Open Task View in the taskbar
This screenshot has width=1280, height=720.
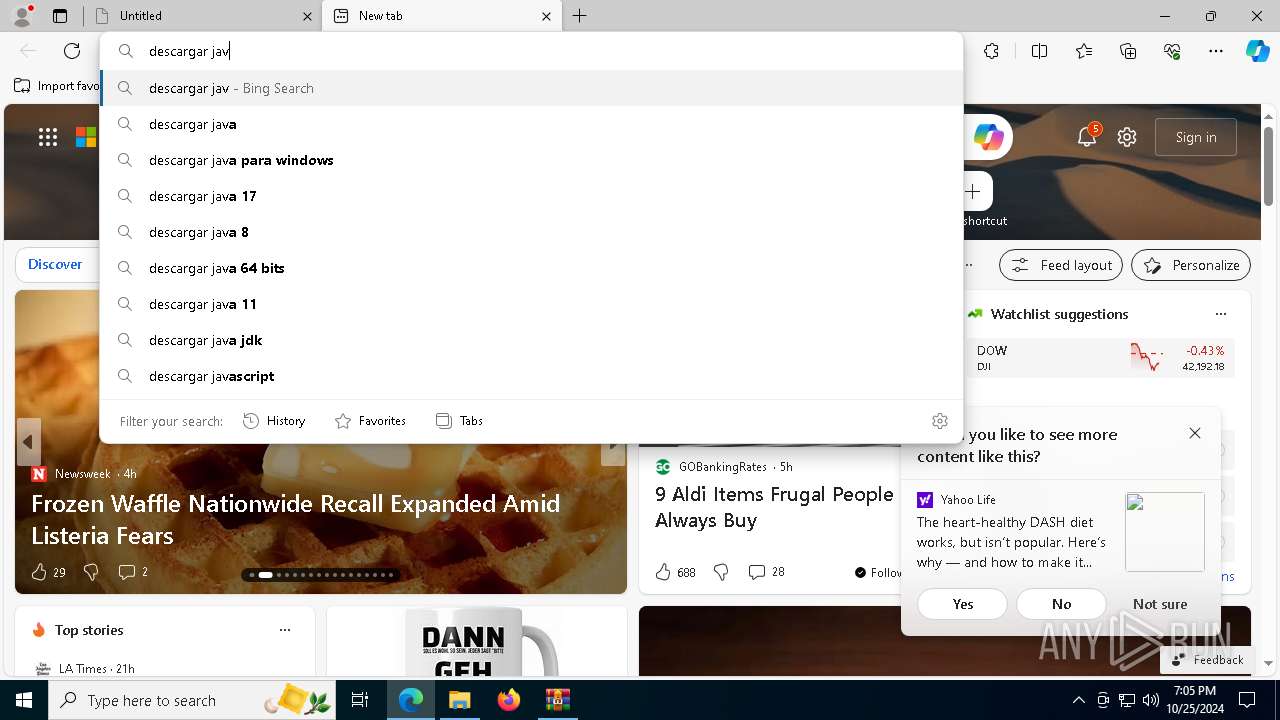tap(360, 700)
